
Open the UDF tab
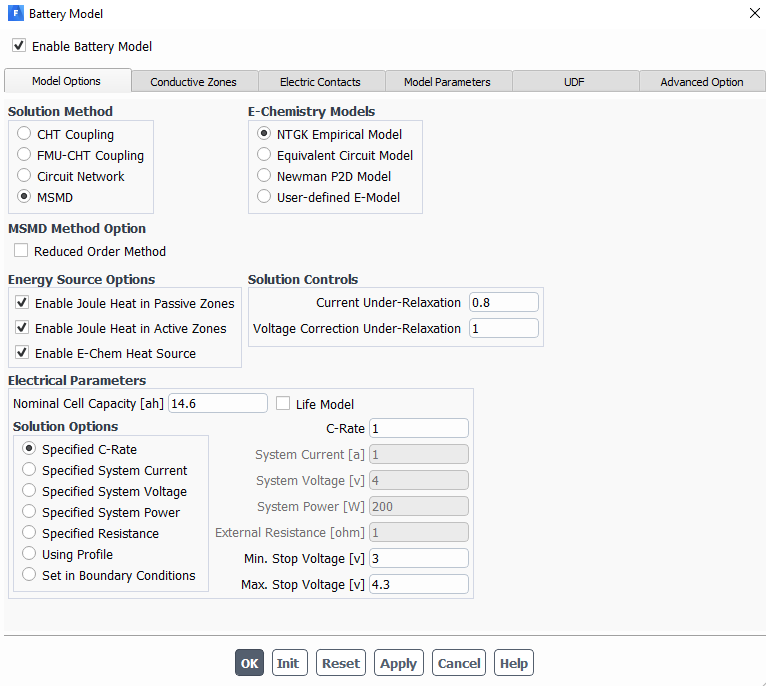point(574,82)
